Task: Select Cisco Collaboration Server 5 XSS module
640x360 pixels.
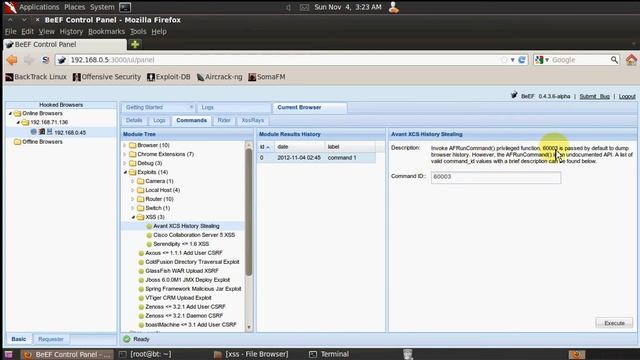Action: click(194, 235)
